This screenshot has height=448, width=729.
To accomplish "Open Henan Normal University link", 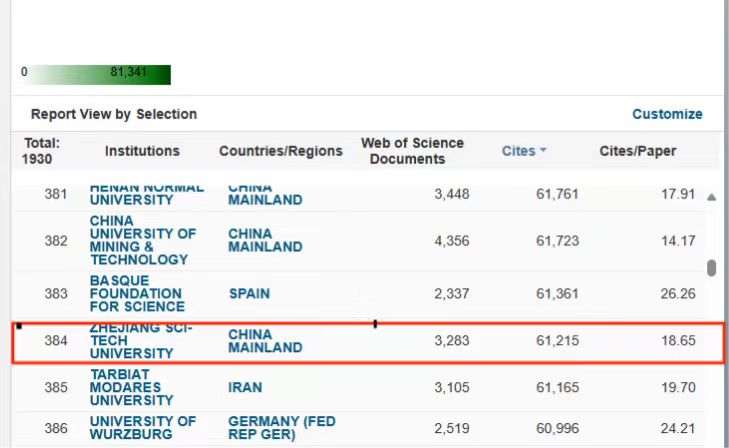I will click(146, 194).
